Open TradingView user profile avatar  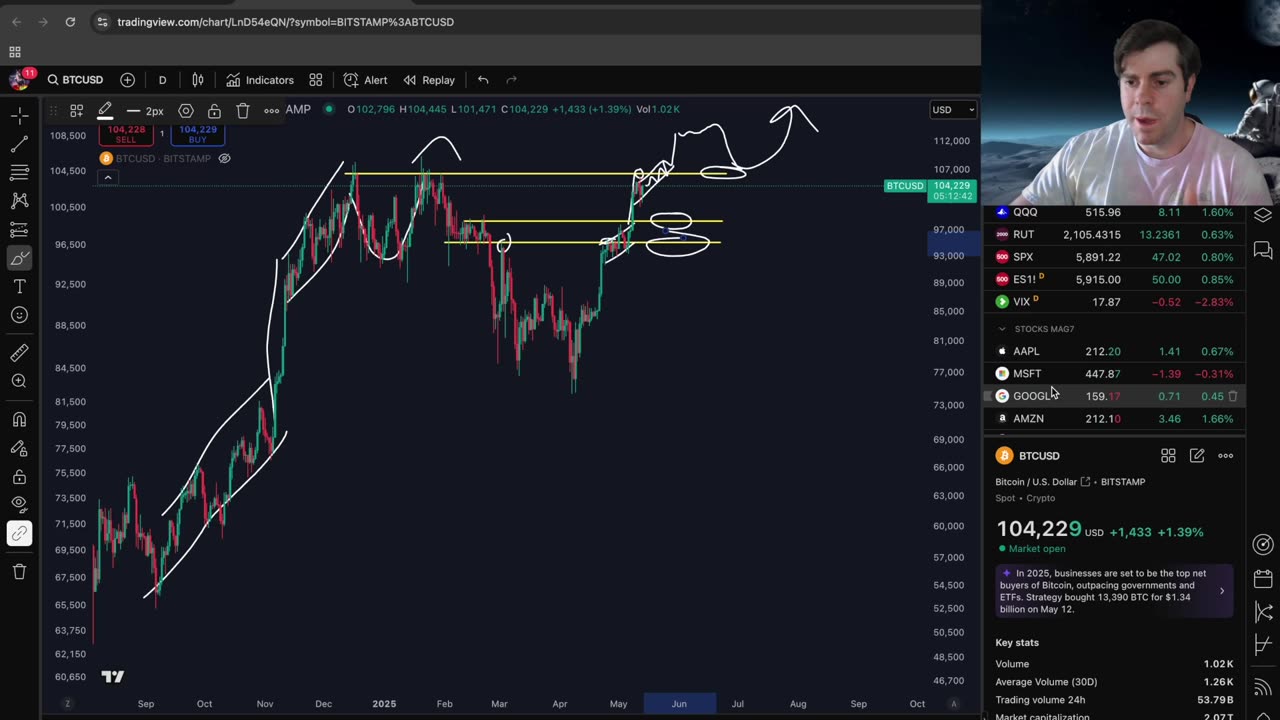(18, 80)
